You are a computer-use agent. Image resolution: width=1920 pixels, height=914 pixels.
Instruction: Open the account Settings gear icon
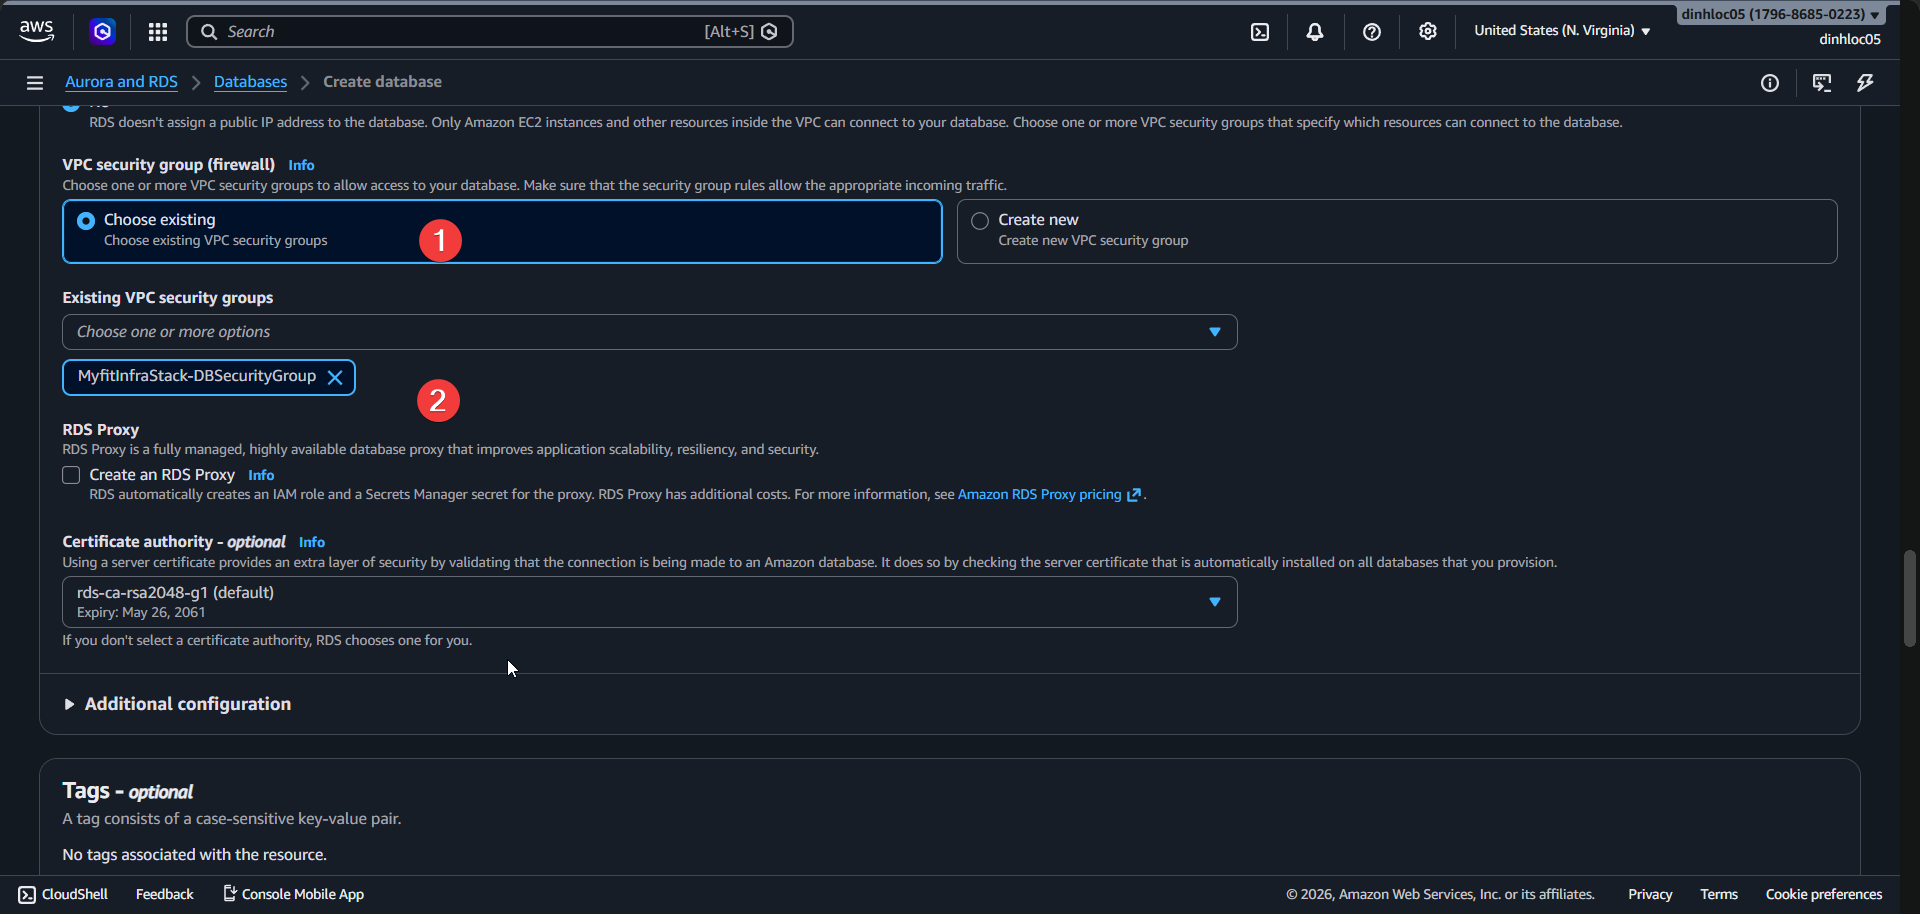coord(1427,31)
